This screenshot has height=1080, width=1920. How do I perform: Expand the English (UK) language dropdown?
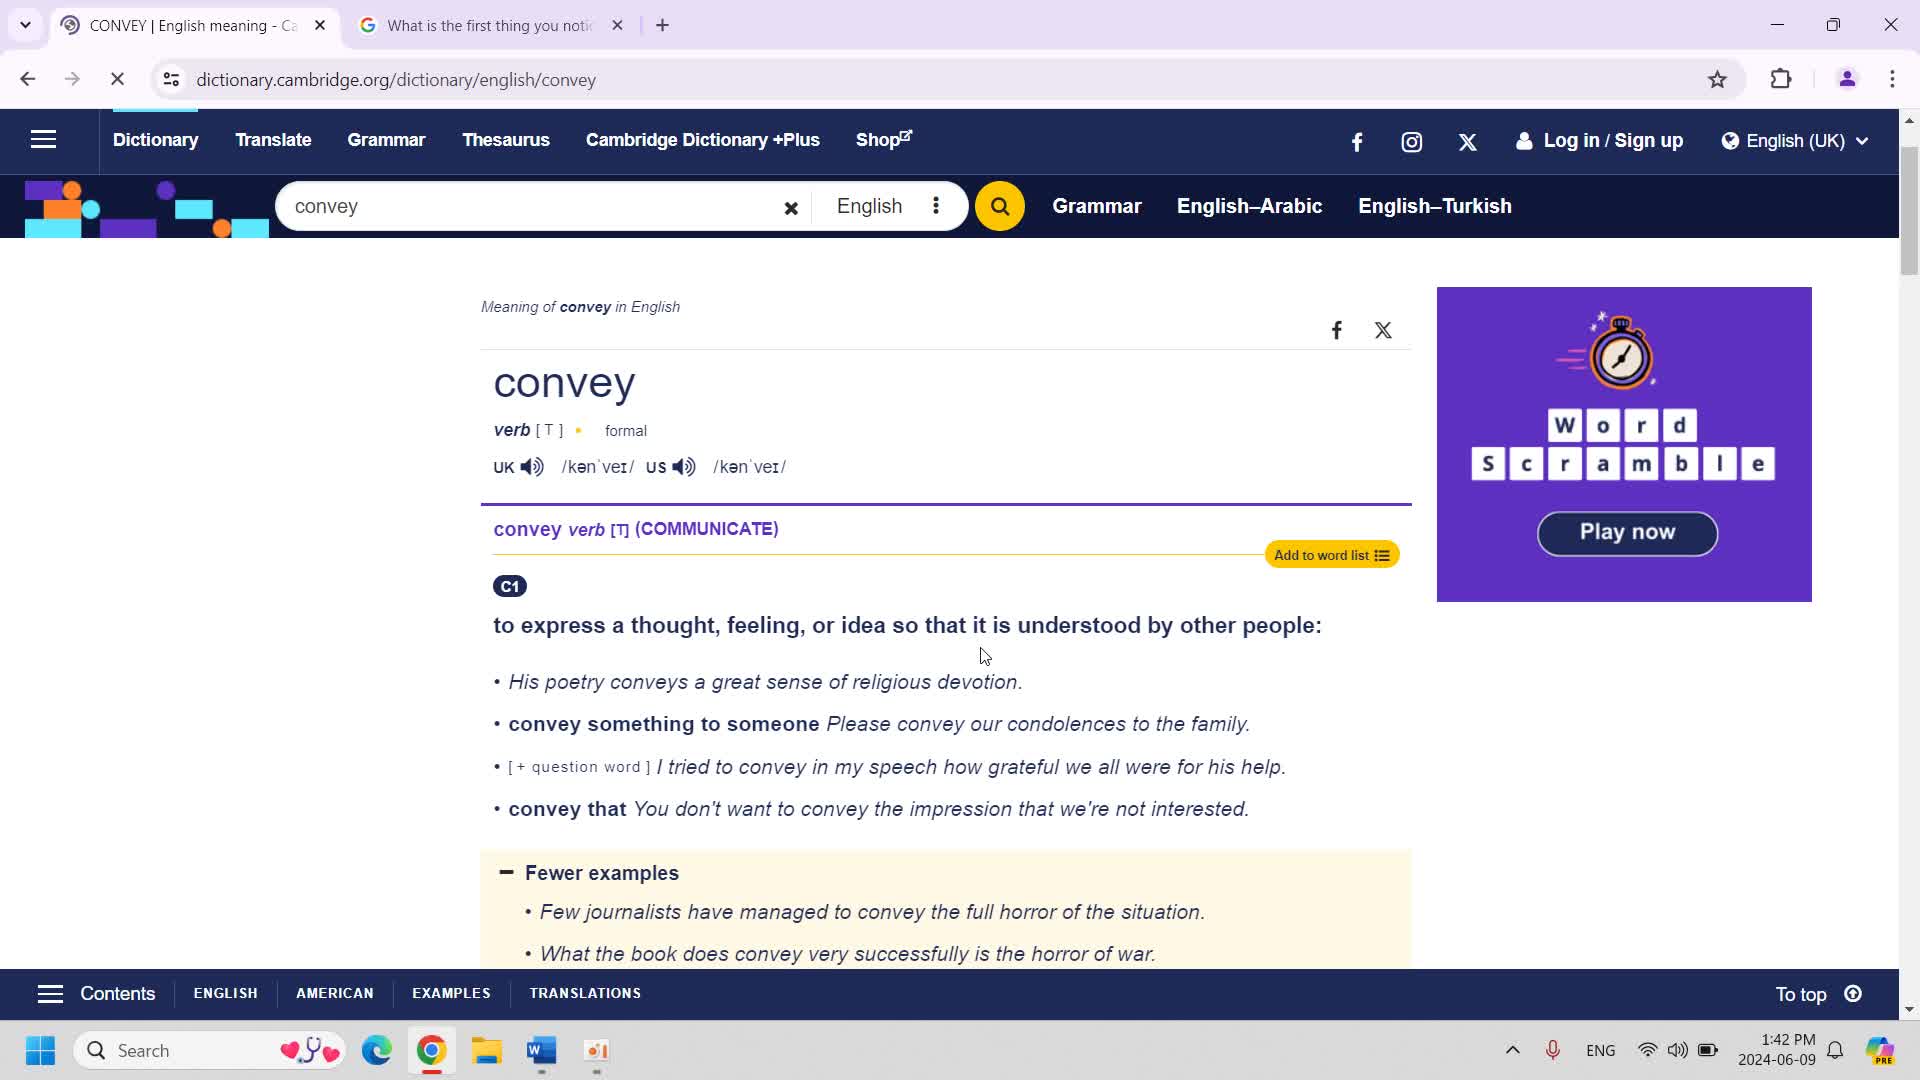tap(1795, 141)
